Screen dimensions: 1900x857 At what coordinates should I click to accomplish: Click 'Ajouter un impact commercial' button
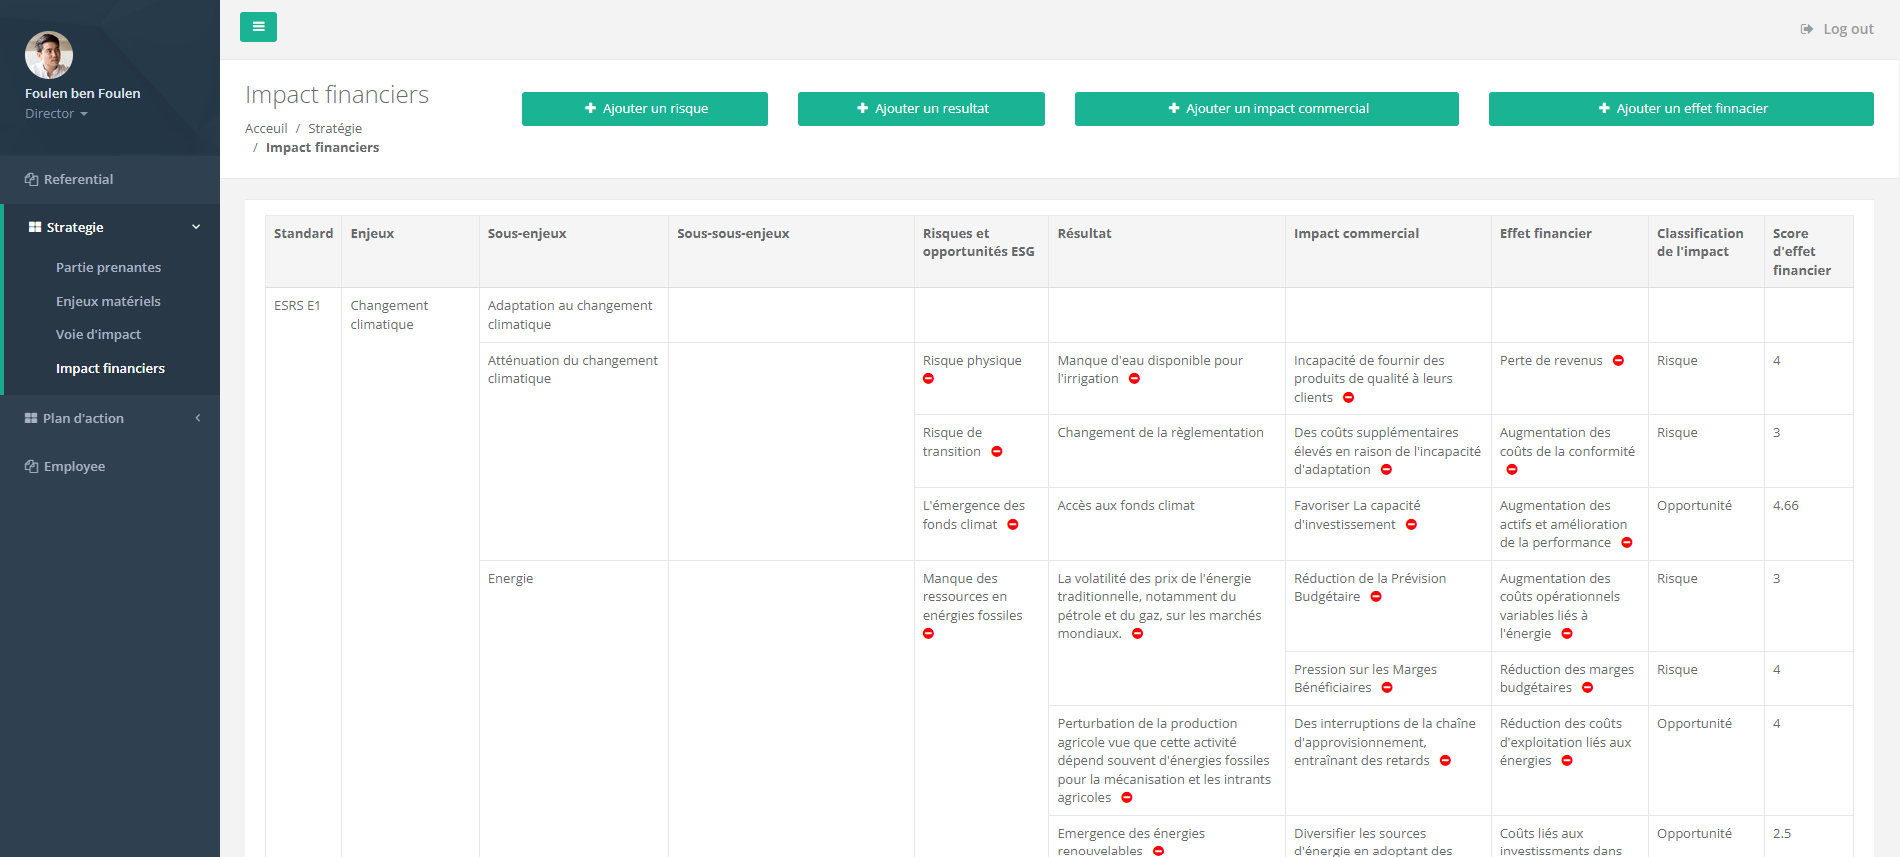click(1266, 109)
